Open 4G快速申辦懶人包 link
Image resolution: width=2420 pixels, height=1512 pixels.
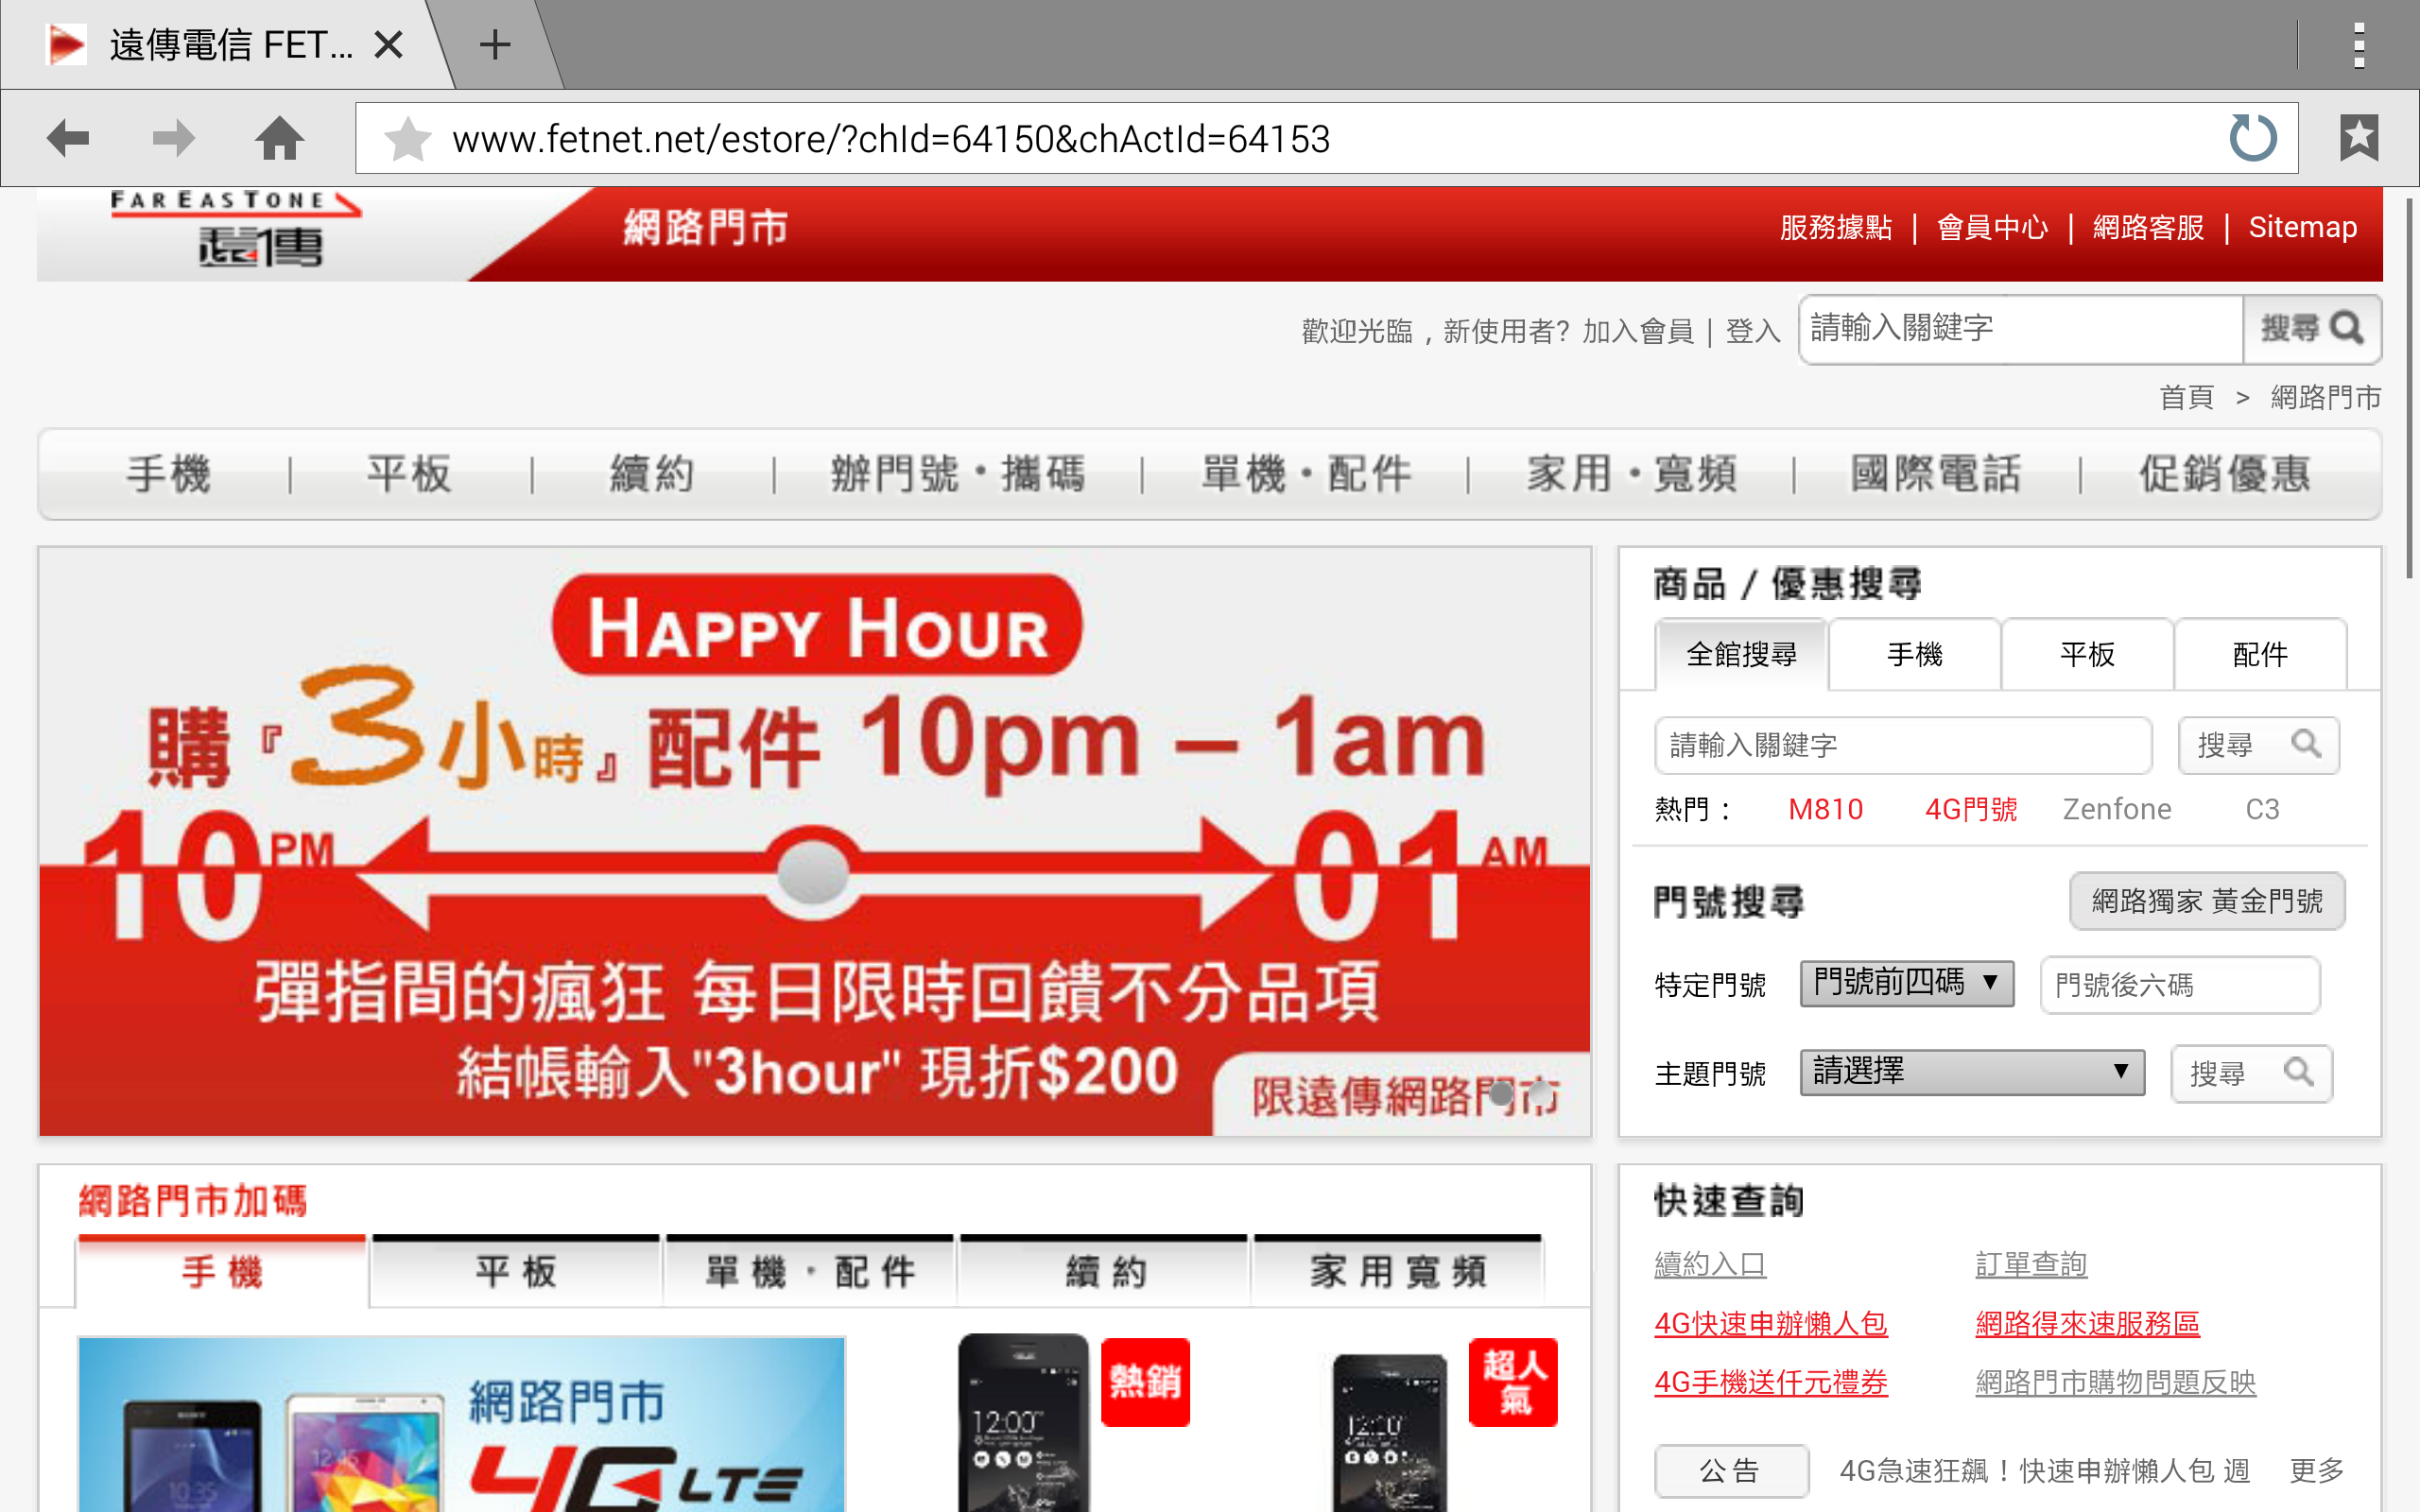[1770, 1324]
